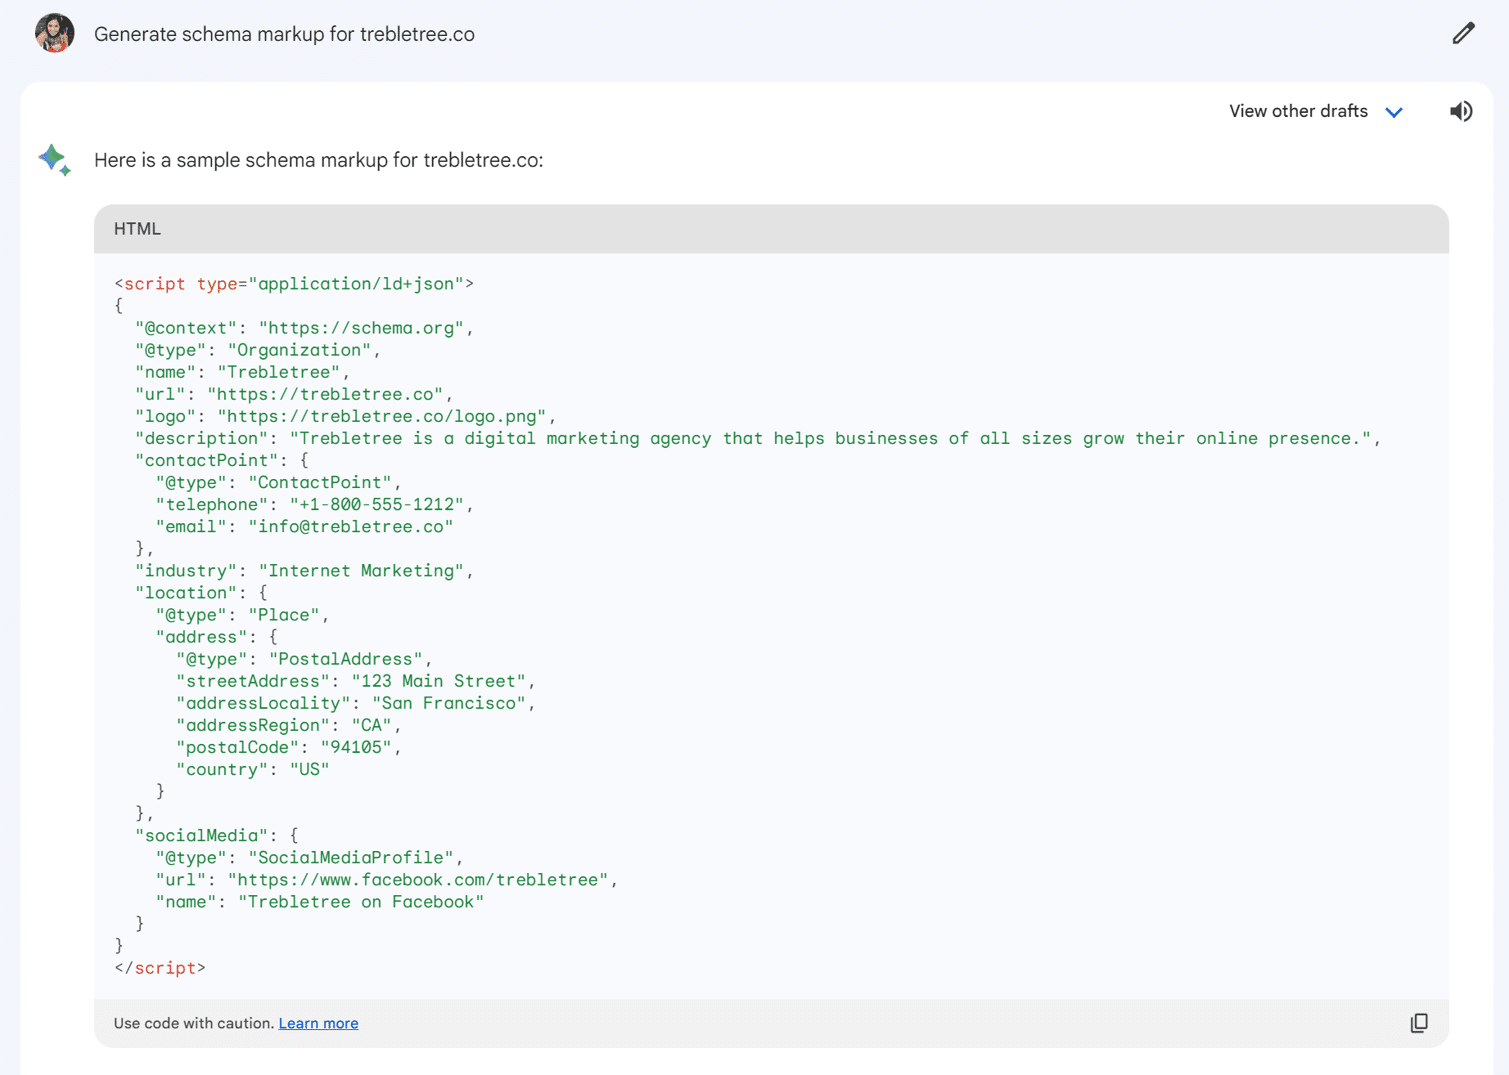1509x1075 pixels.
Task: Click the "url": "https://trebletree.co" line
Action: pos(294,394)
